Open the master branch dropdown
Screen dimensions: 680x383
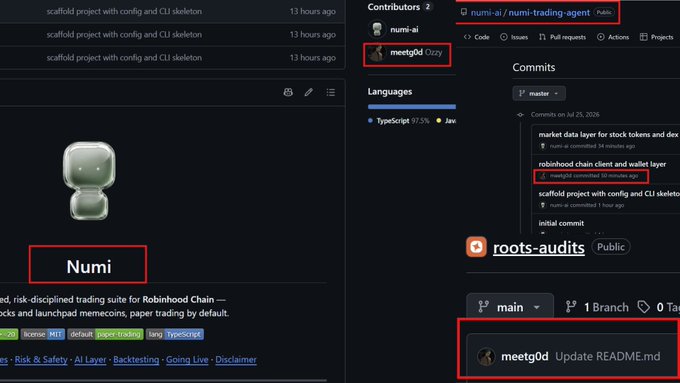(539, 93)
